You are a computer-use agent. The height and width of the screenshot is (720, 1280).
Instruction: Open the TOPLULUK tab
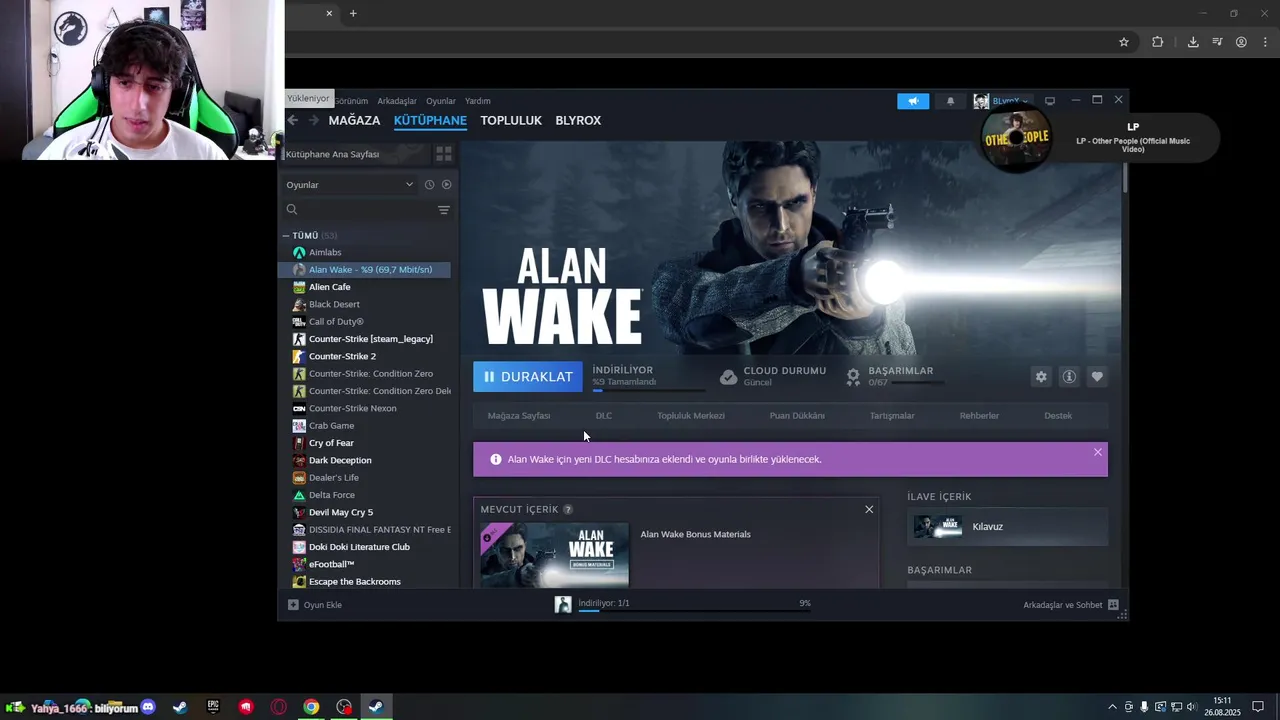511,120
